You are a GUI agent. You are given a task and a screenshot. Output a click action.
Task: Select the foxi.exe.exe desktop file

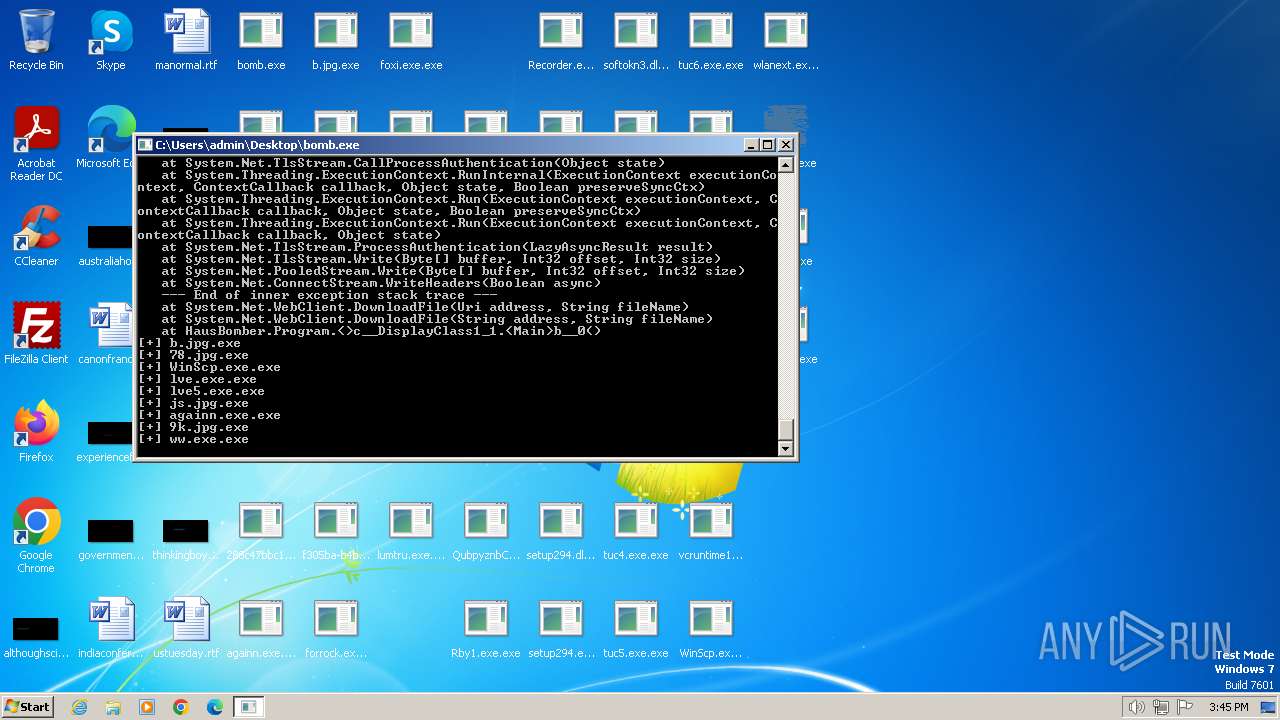click(x=411, y=40)
